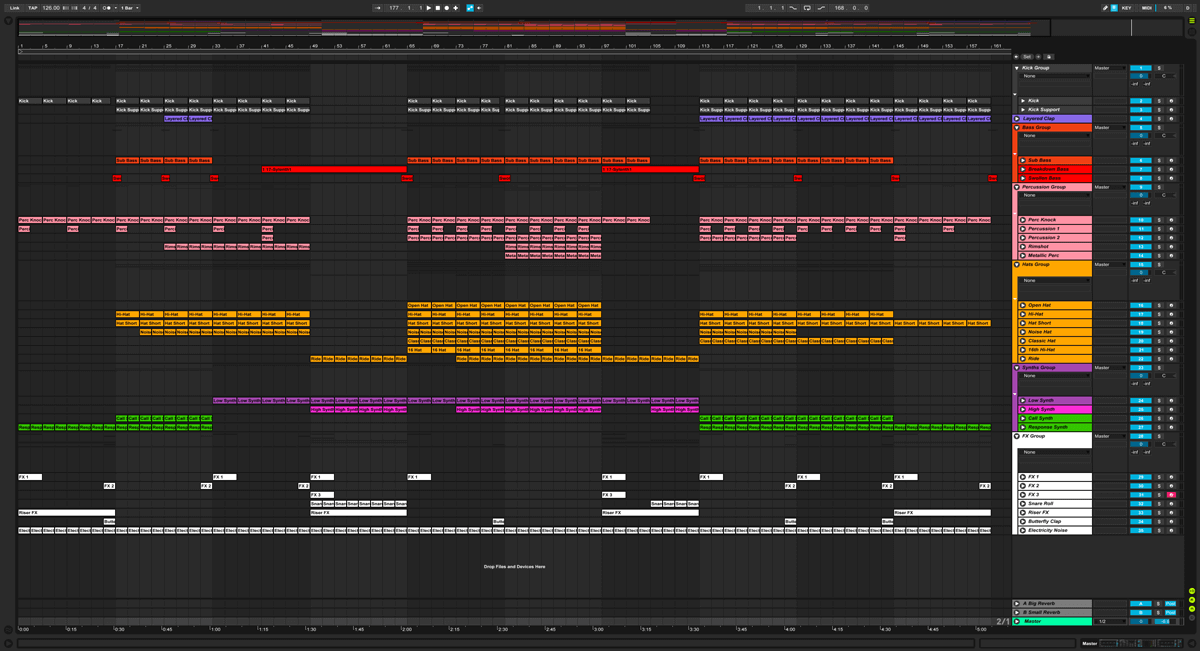Open the KEY map mode
Image resolution: width=1200 pixels, height=651 pixels.
1127,8
